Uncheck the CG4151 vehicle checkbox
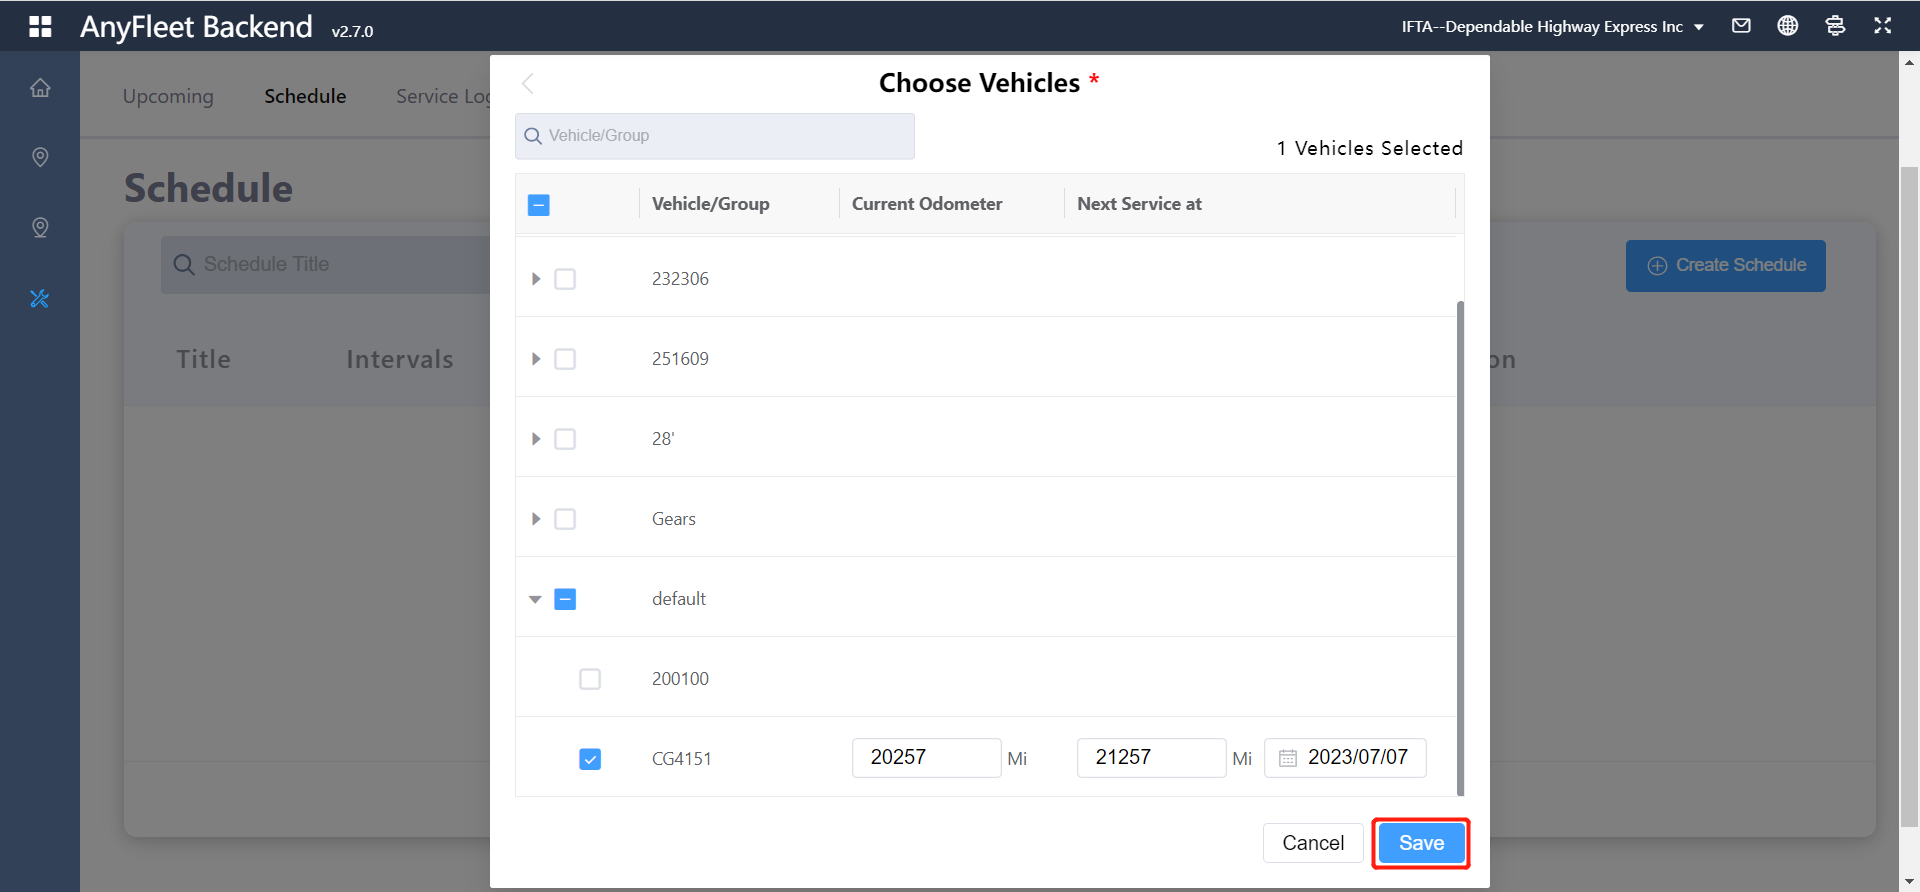 tap(590, 759)
